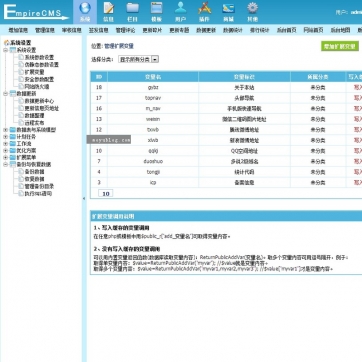Image resolution: width=362 pixels, height=362 pixels.
Task: Collapse the 备份与恢复数据 tree node
Action: 5,164
